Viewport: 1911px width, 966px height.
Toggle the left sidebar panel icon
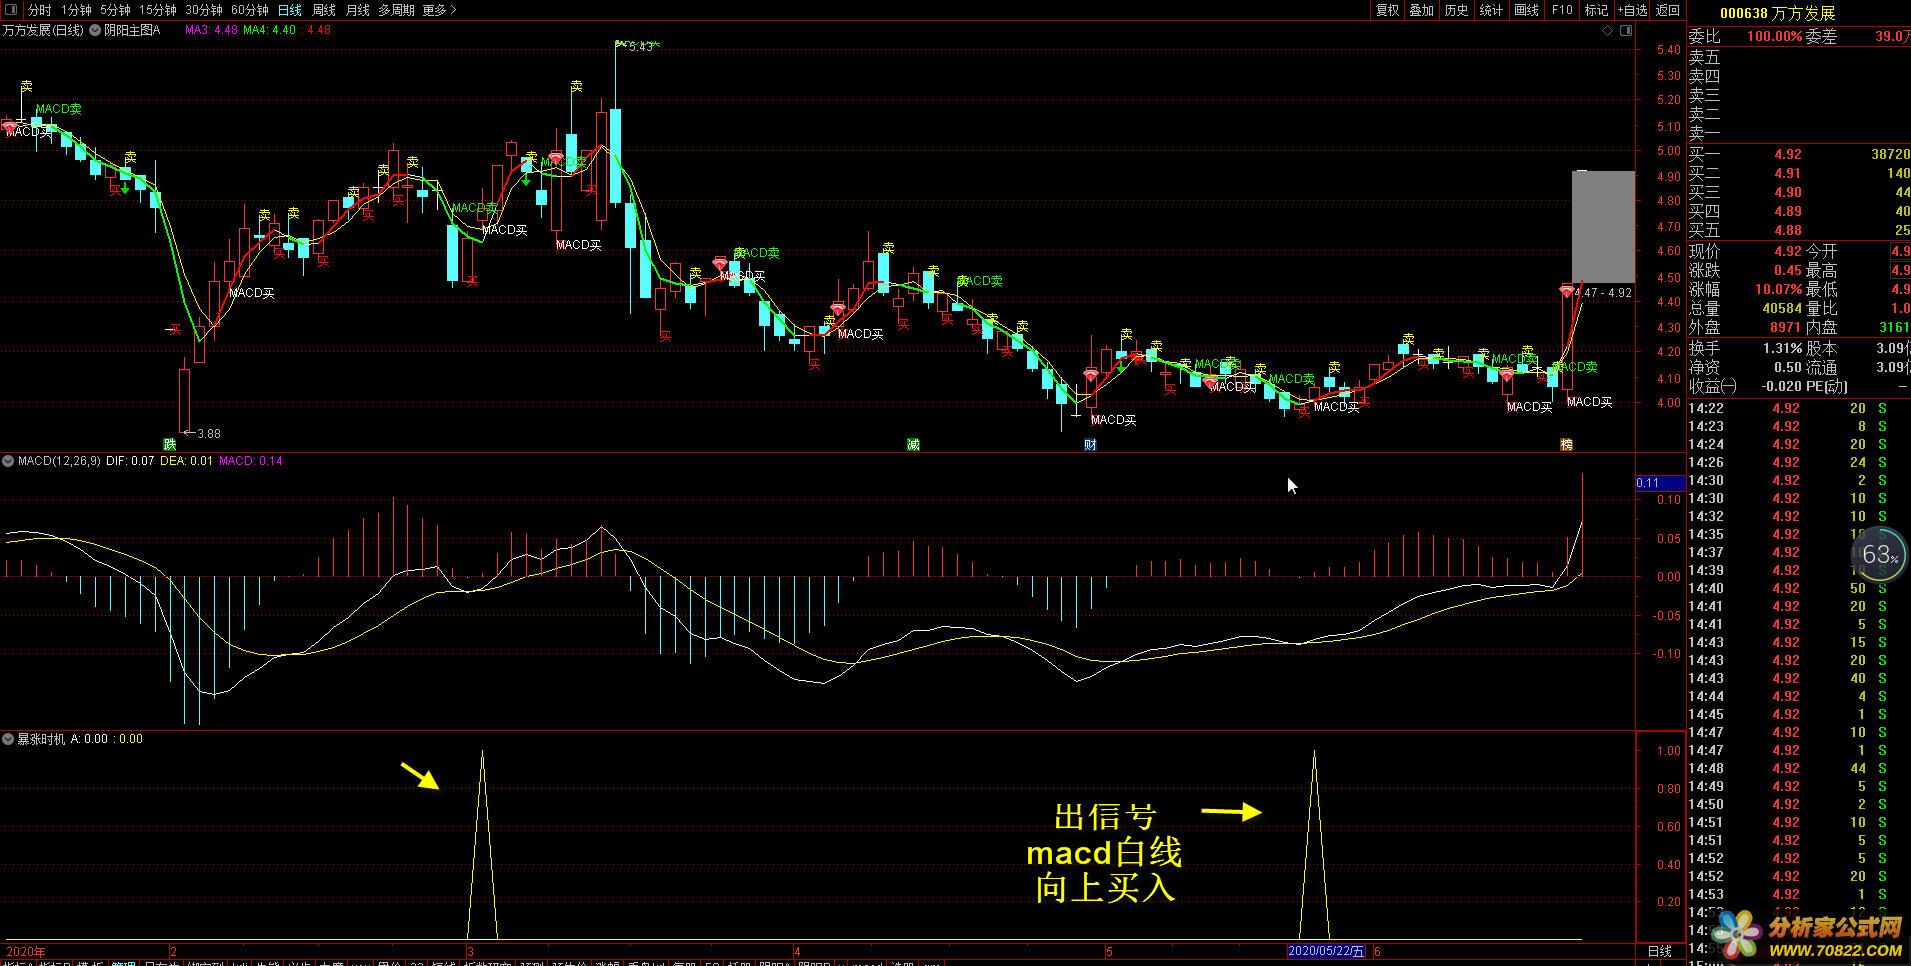tap(11, 10)
